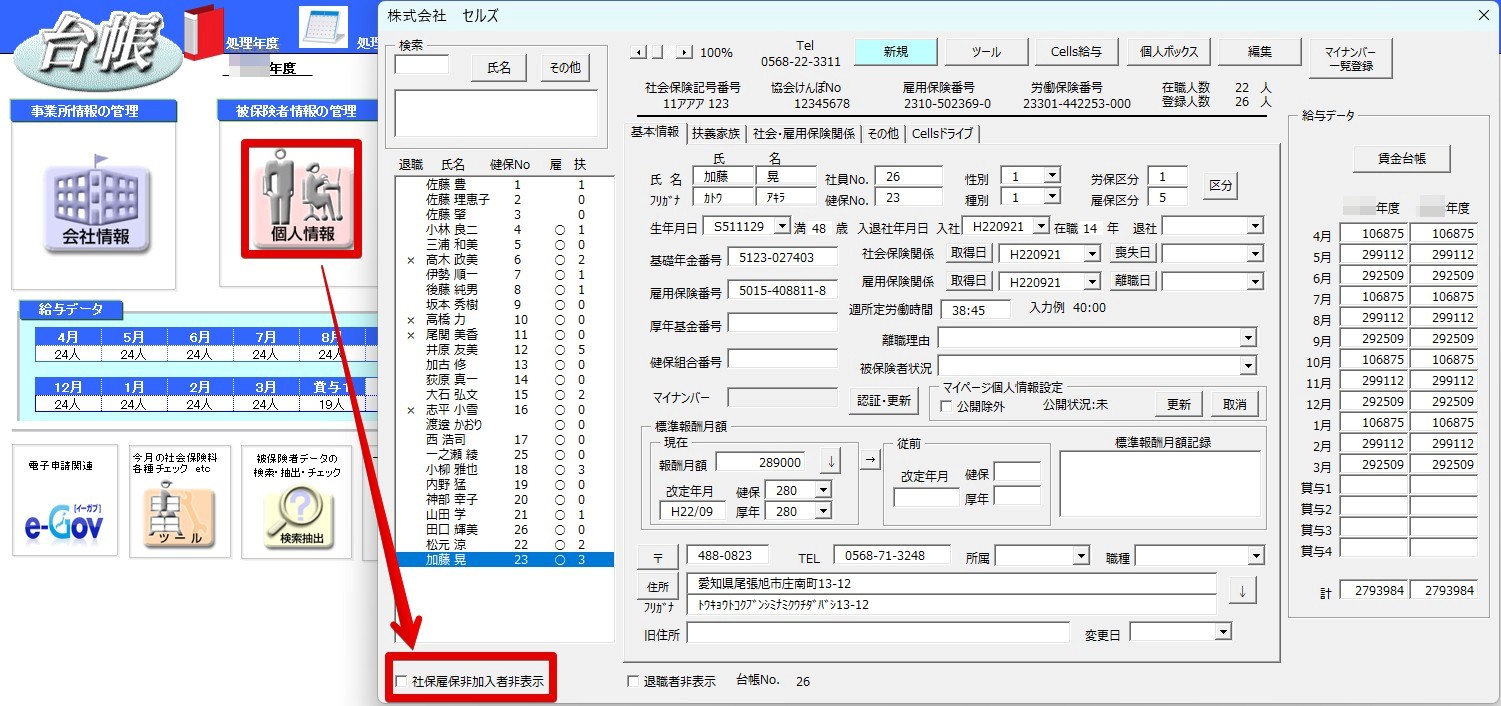Toggle the 退職者非表示 checkbox
The image size is (1501, 706).
(632, 682)
